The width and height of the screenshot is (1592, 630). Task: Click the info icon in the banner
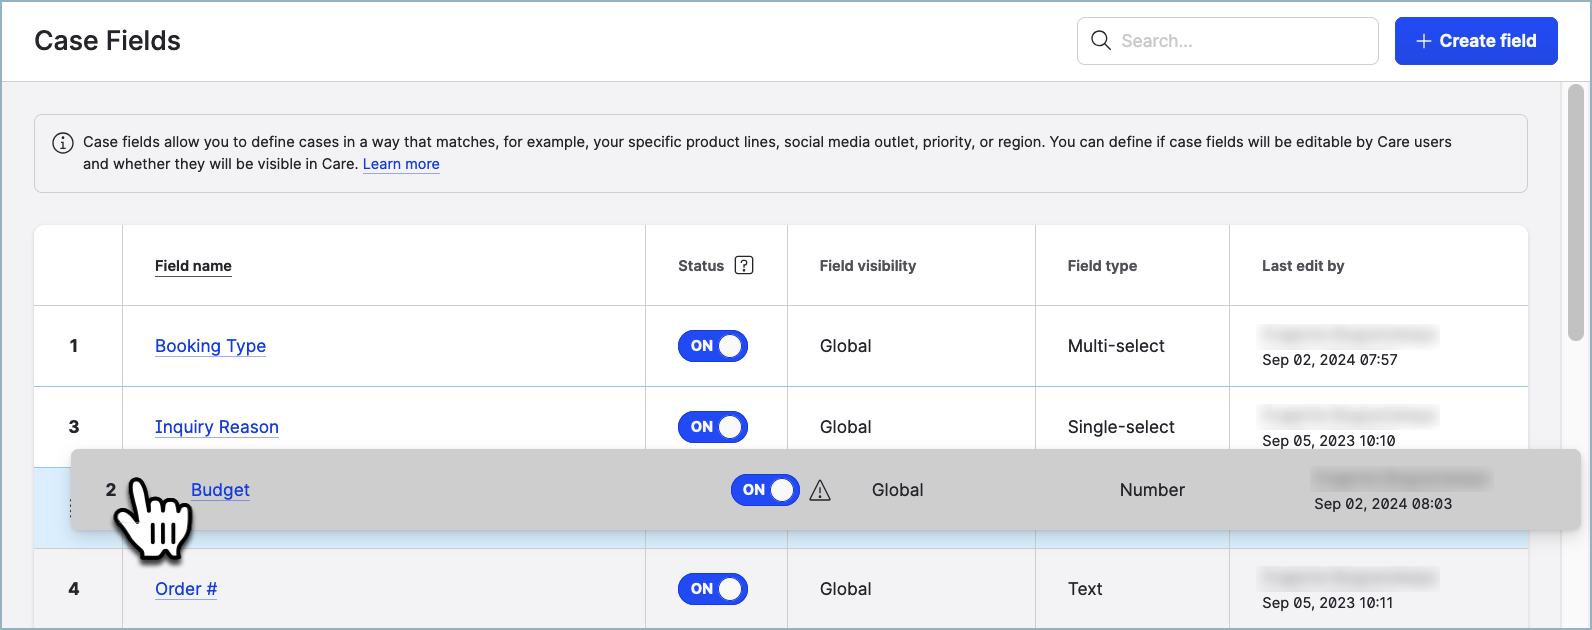[62, 142]
